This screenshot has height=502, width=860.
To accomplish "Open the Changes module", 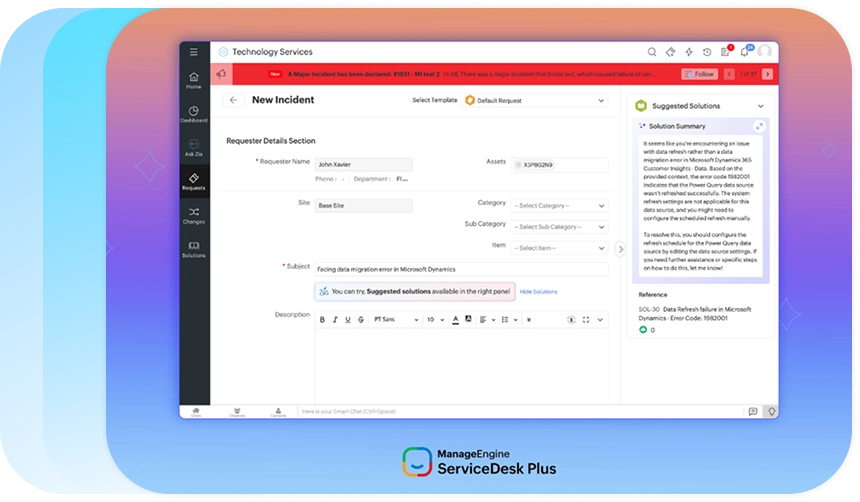I will point(194,216).
